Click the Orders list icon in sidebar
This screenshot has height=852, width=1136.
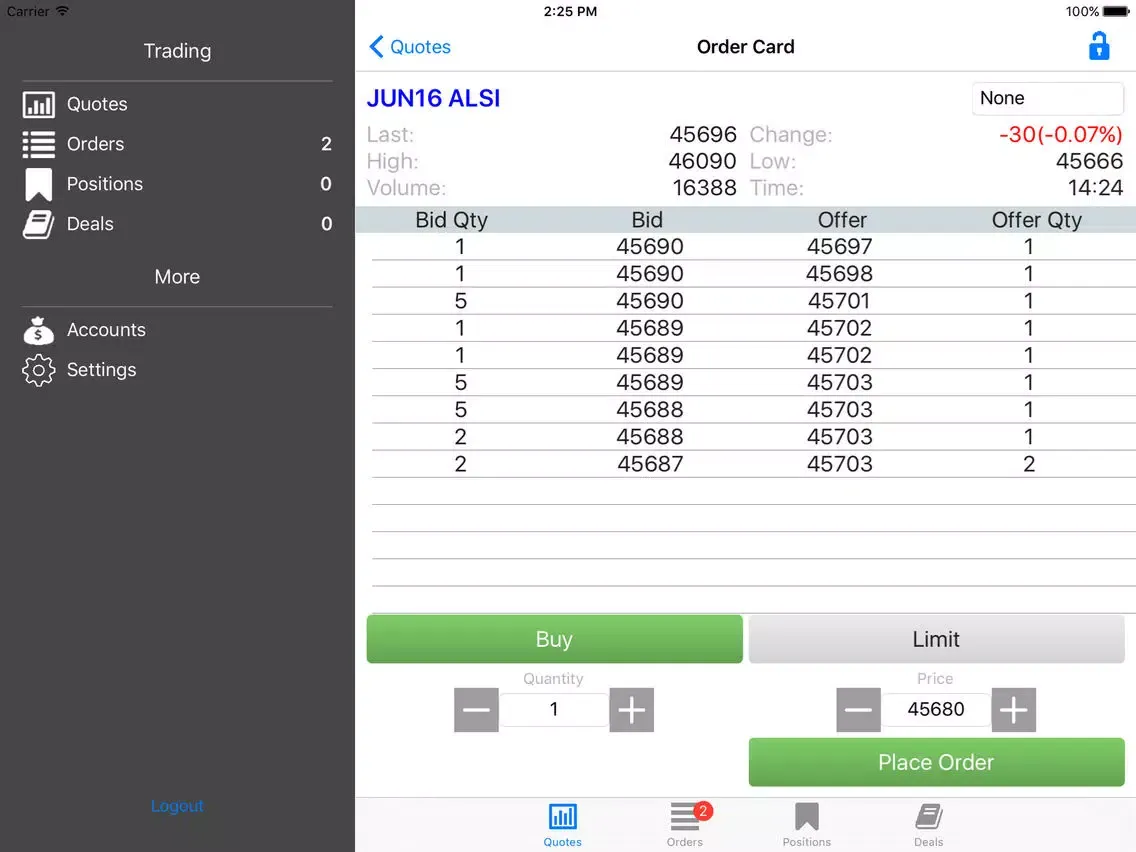pos(38,144)
